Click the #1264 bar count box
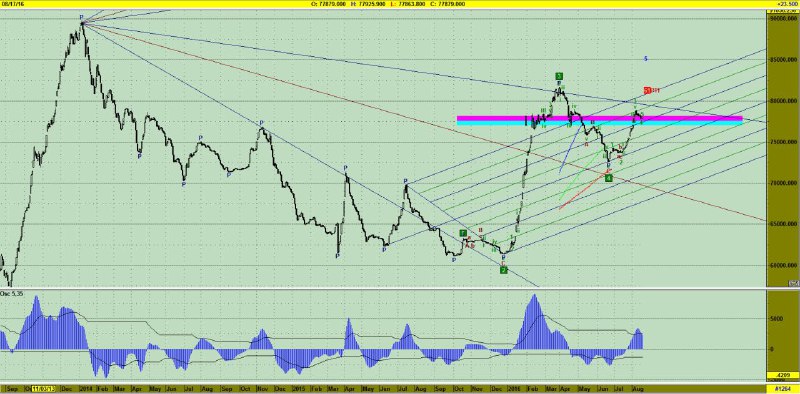Screen dimensions: 800x394 (783, 389)
